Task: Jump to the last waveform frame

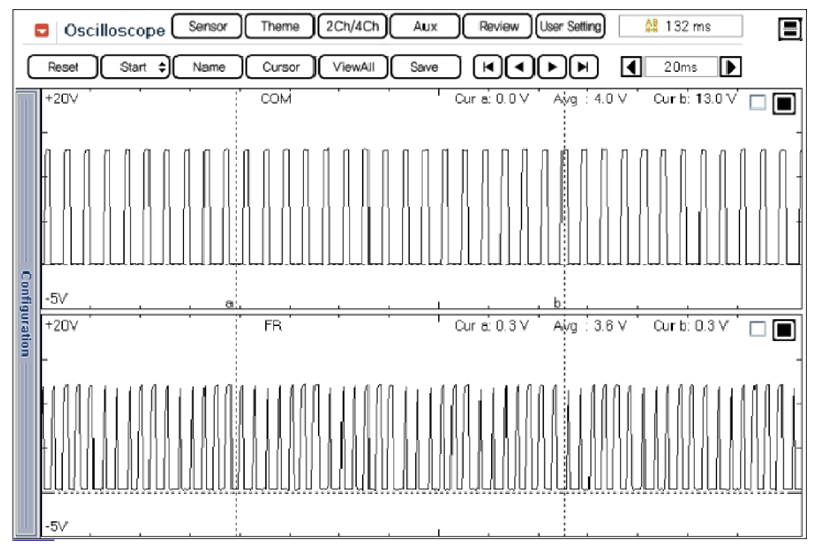Action: (583, 67)
